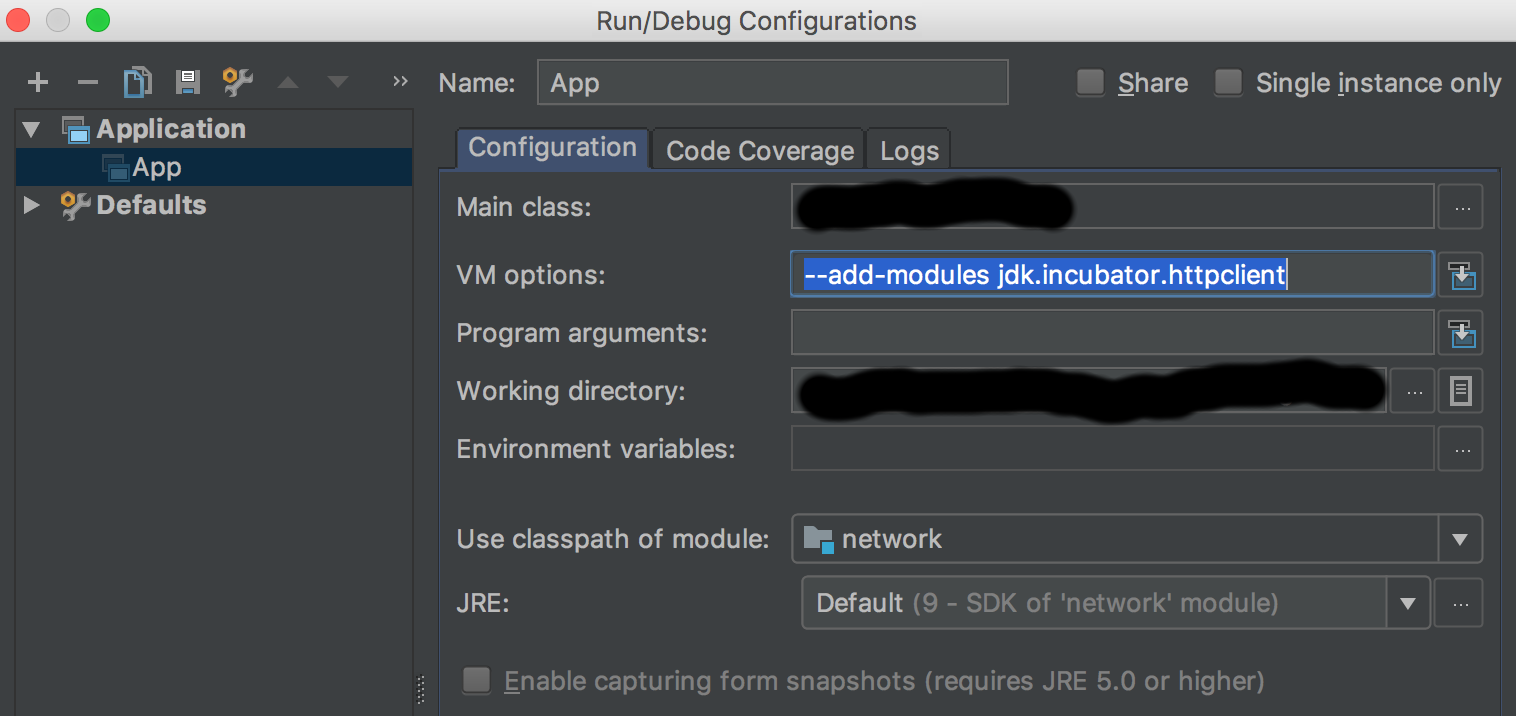Screen dimensions: 1516x716
Task: Open defaults editor wrench icon in toolbar
Action: (x=237, y=82)
